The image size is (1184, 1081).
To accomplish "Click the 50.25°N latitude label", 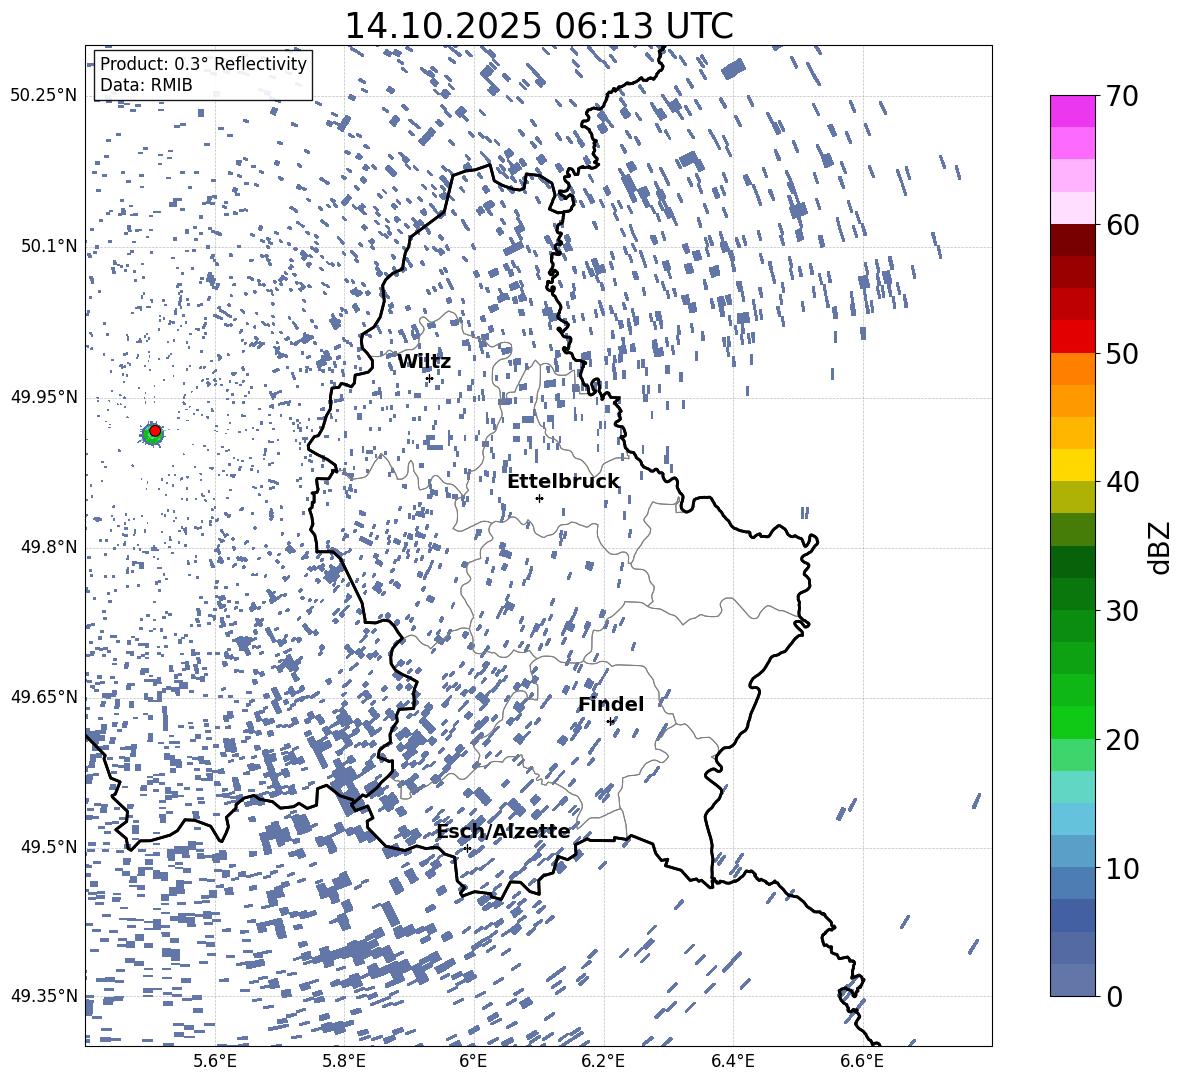I will coord(44,96).
